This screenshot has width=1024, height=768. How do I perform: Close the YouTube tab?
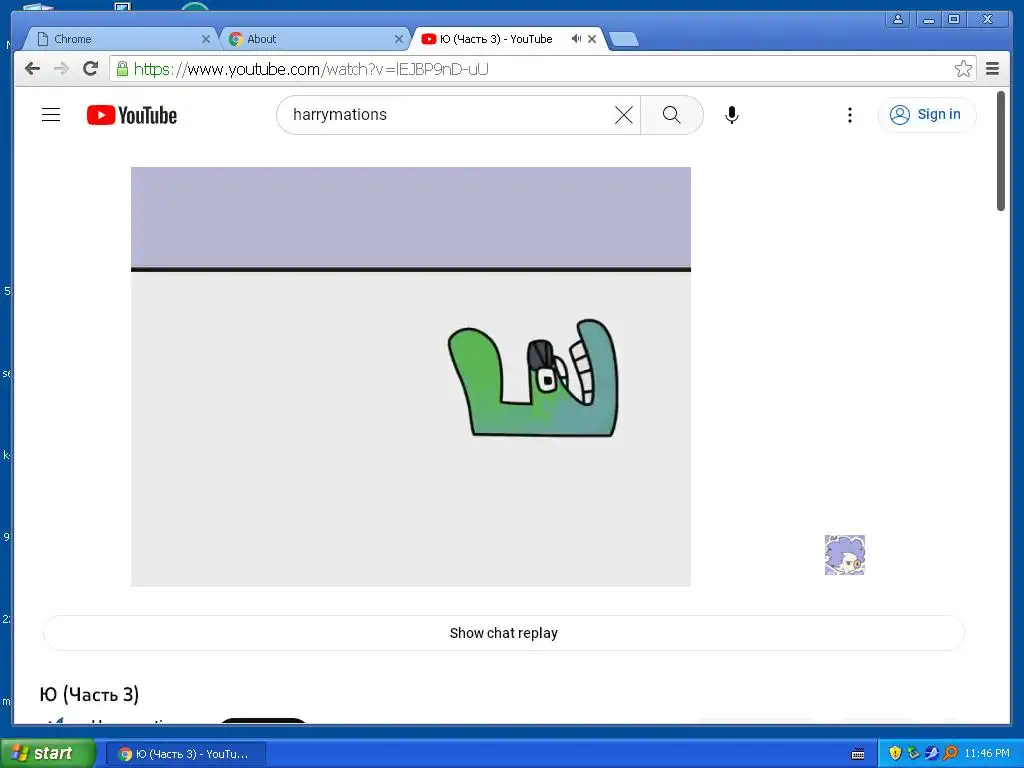tap(592, 39)
